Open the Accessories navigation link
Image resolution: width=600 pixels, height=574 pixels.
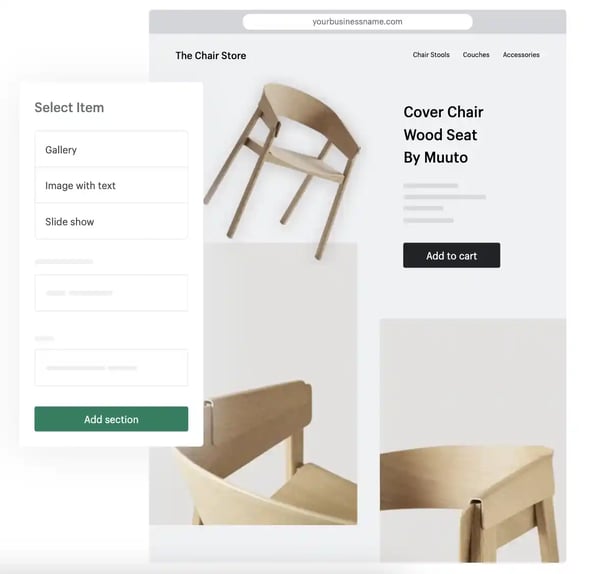(521, 55)
